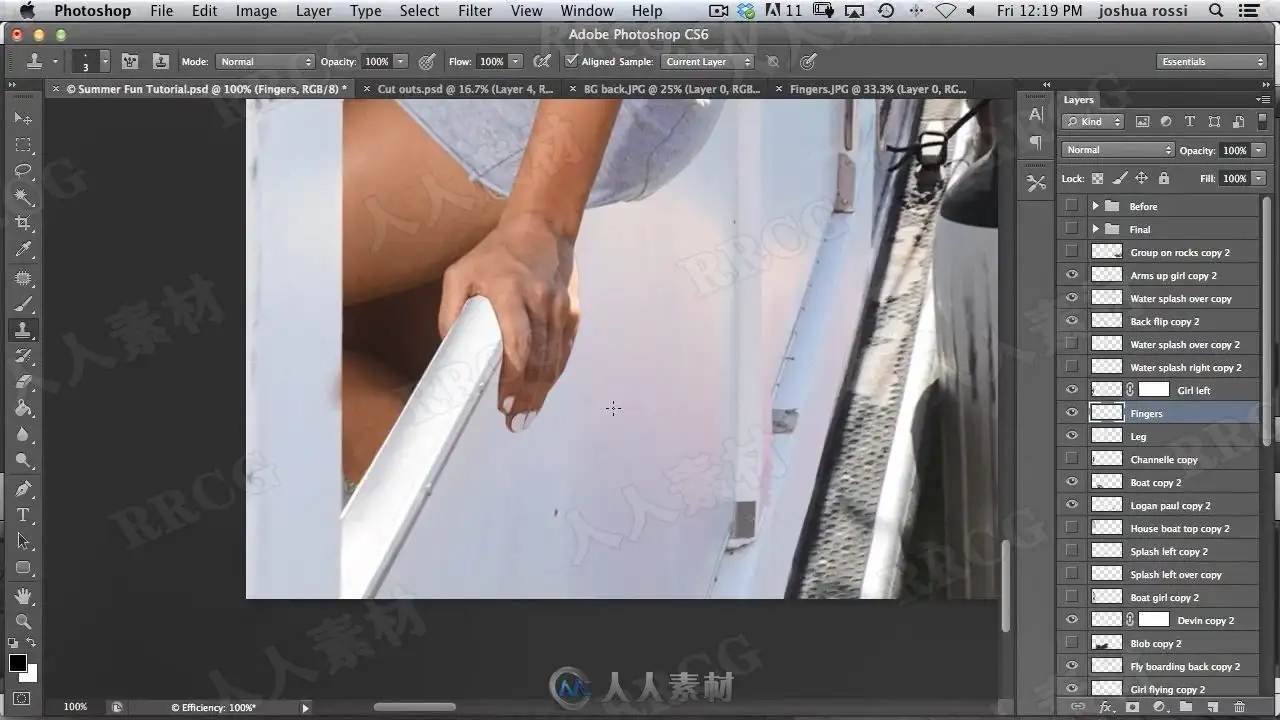Open the layer blend mode dropdown
Viewport: 1280px width, 720px height.
1118,150
